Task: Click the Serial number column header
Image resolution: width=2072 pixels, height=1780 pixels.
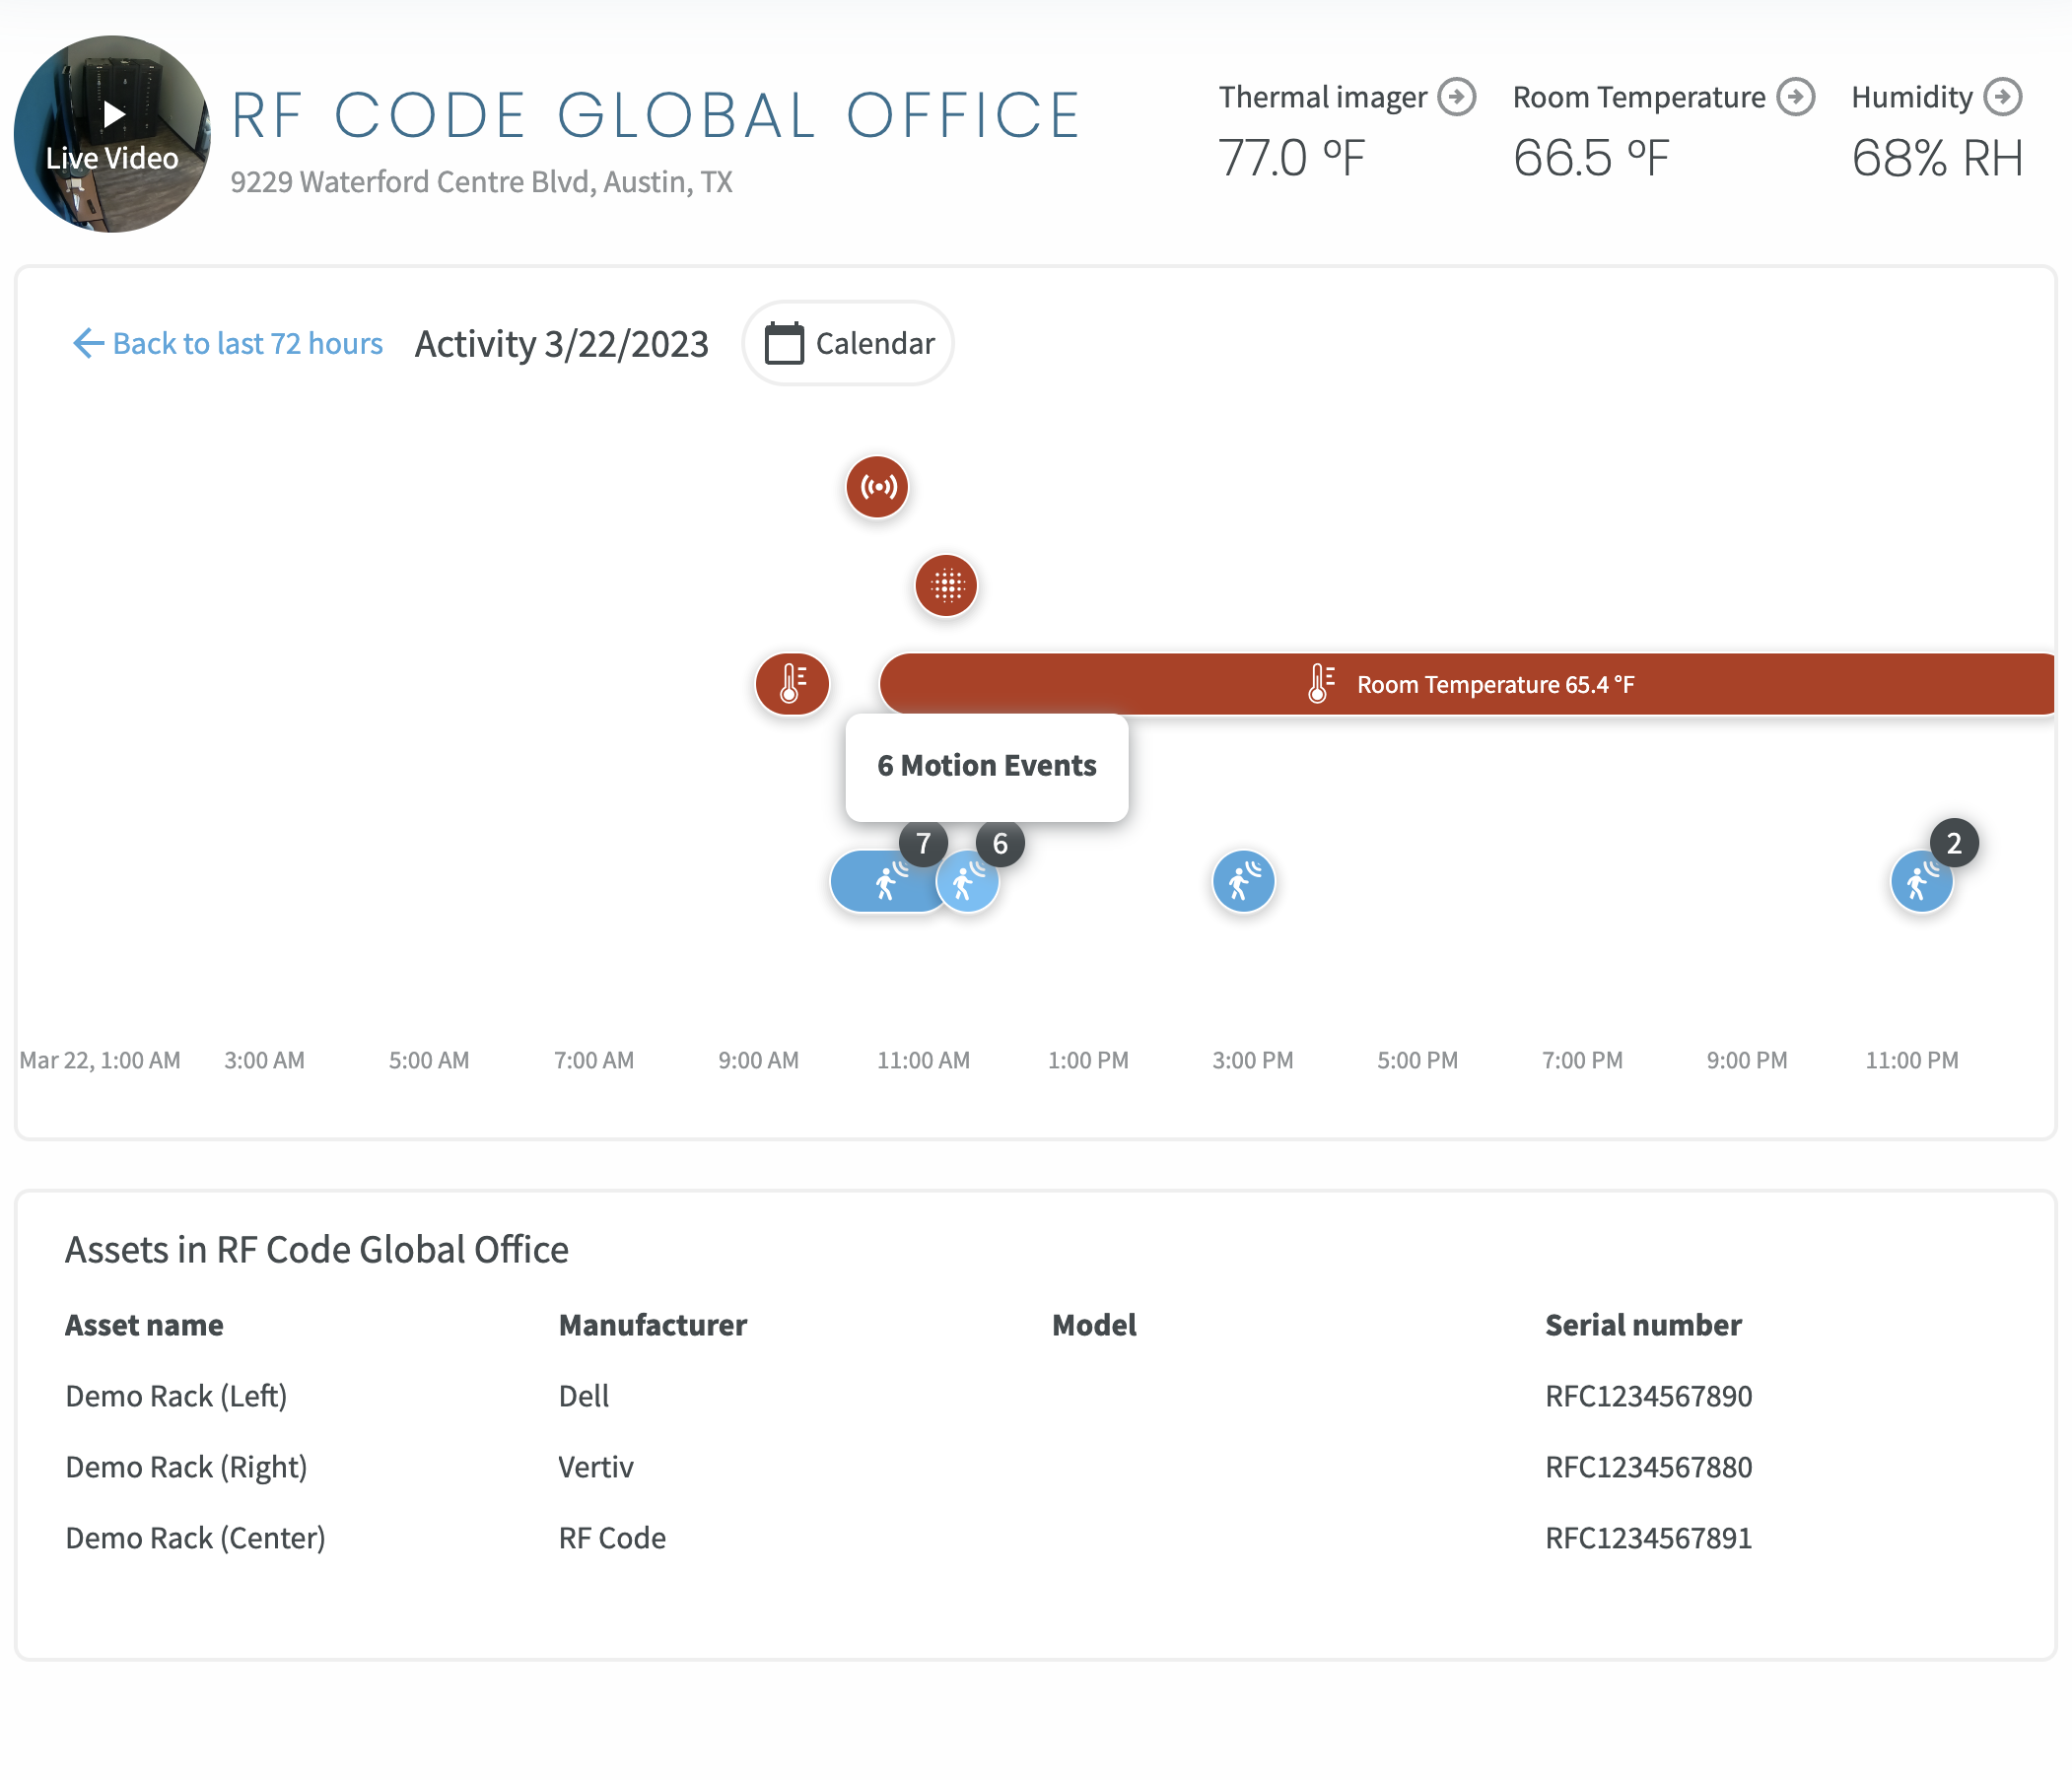Action: tap(1642, 1325)
